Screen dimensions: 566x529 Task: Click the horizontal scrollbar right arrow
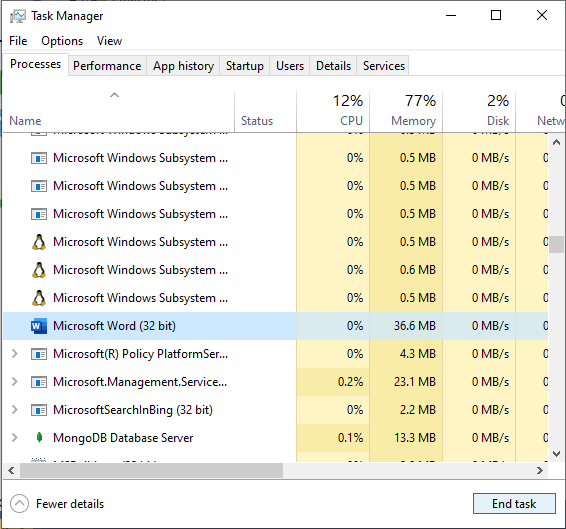click(540, 471)
